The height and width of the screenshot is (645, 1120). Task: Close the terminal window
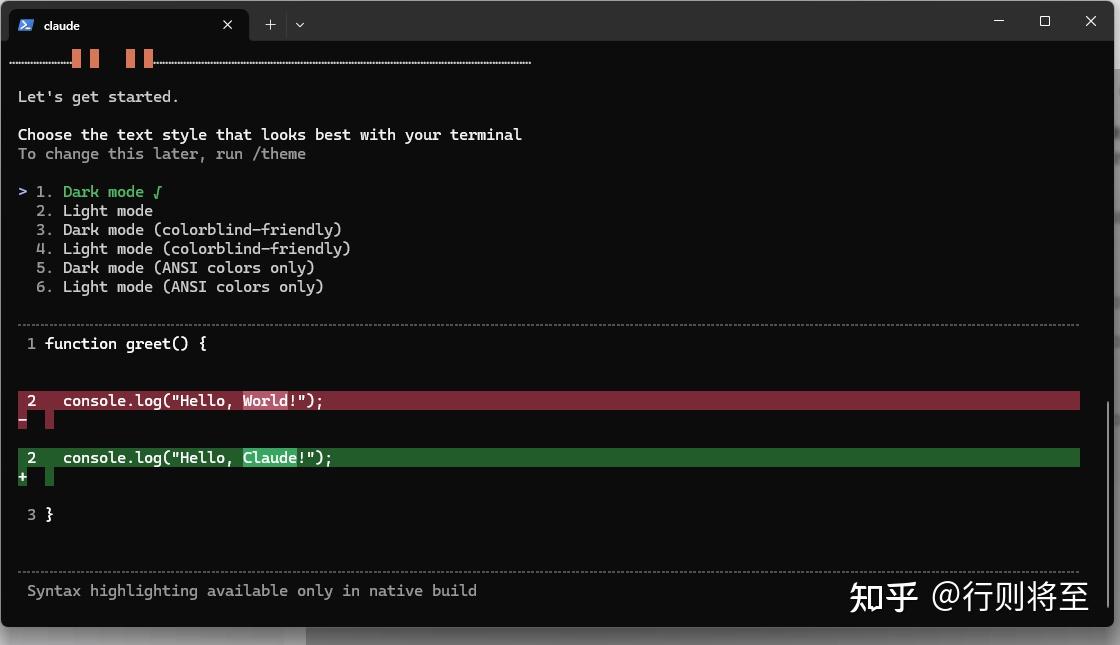pos(1091,21)
